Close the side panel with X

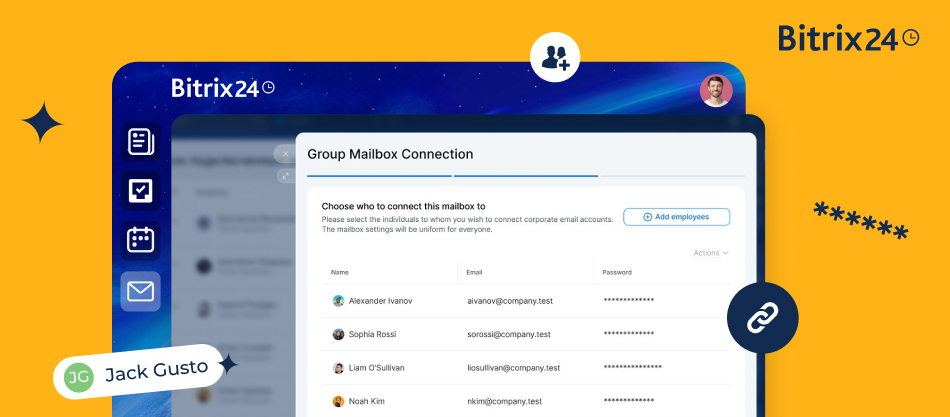[x=285, y=154]
